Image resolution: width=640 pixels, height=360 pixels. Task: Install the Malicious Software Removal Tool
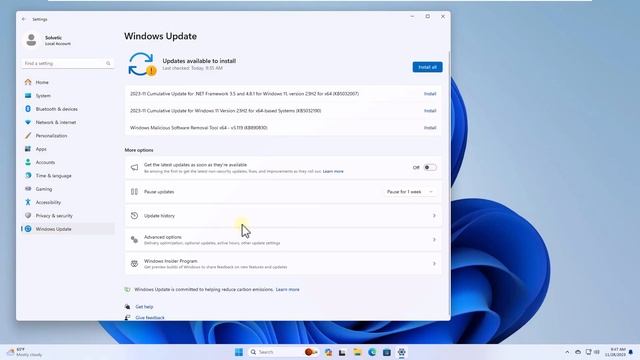click(430, 128)
